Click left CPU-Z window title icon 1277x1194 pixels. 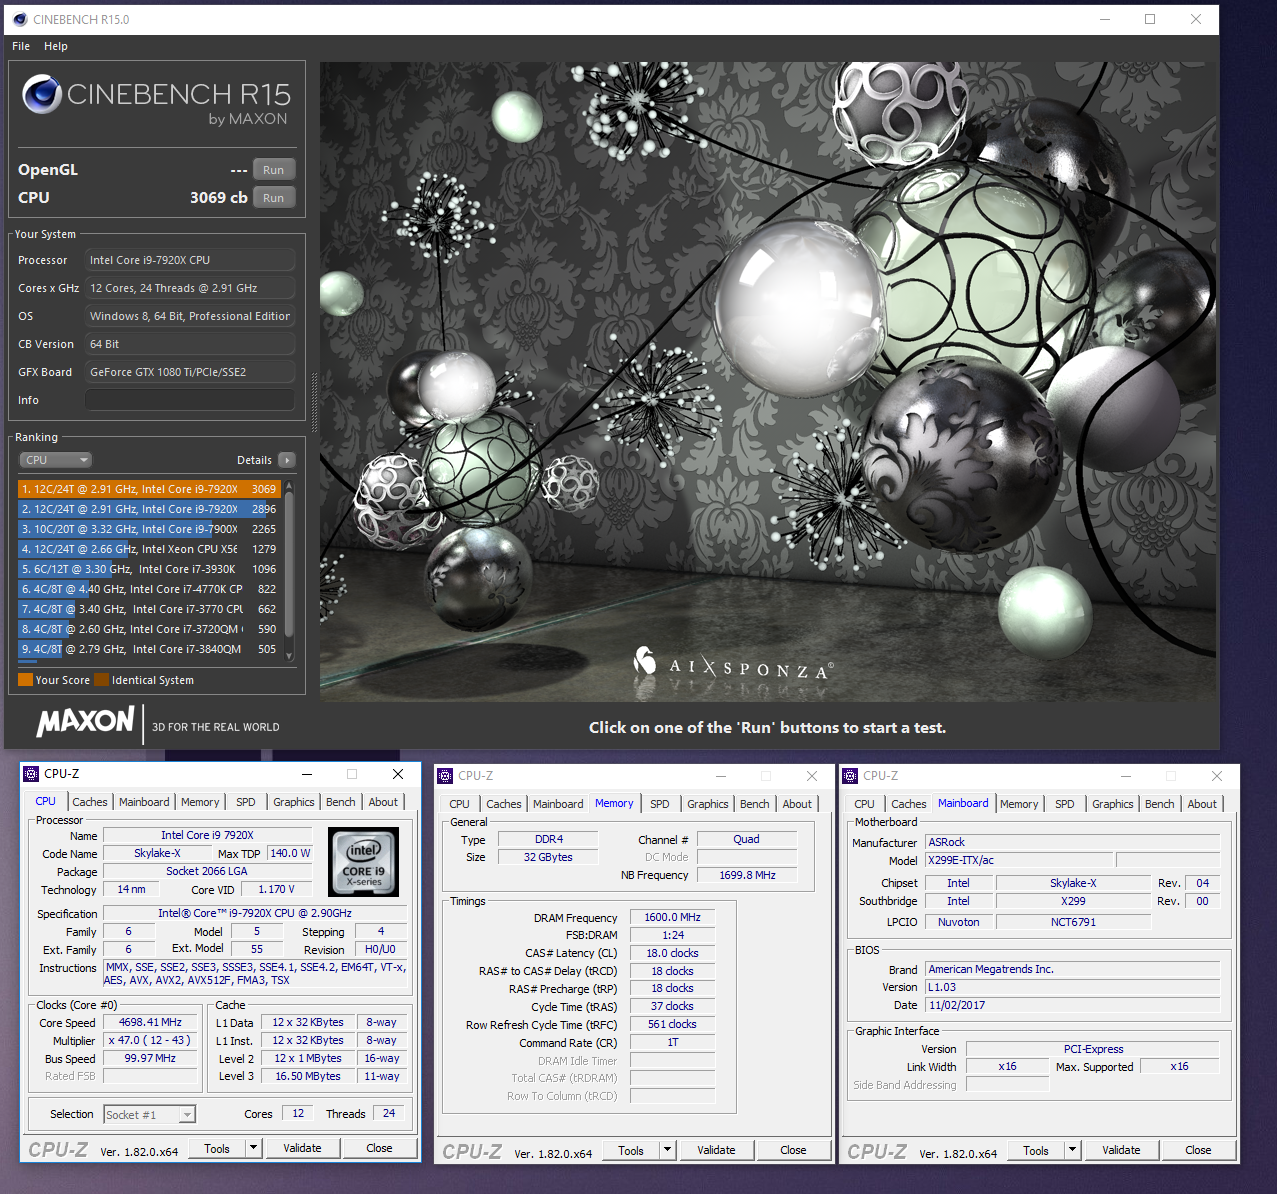(31, 774)
